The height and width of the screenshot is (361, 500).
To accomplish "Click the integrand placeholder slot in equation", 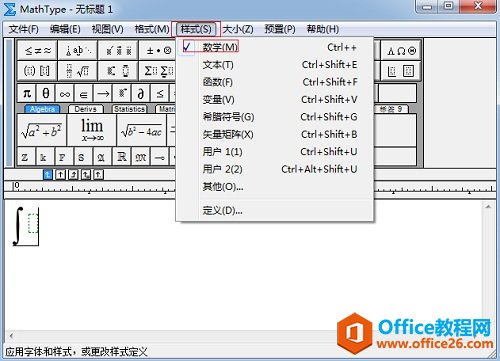I will tap(33, 223).
